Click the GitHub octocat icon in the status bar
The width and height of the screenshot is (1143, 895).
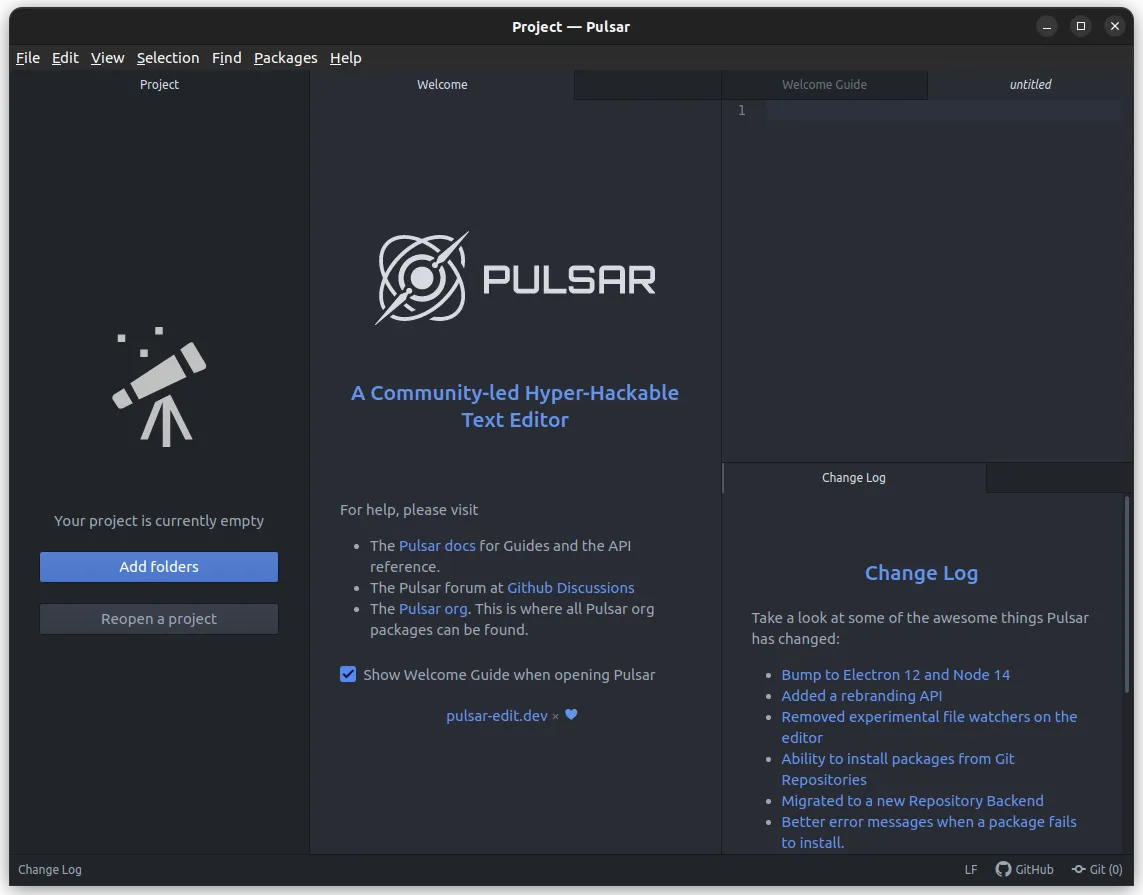(1001, 869)
